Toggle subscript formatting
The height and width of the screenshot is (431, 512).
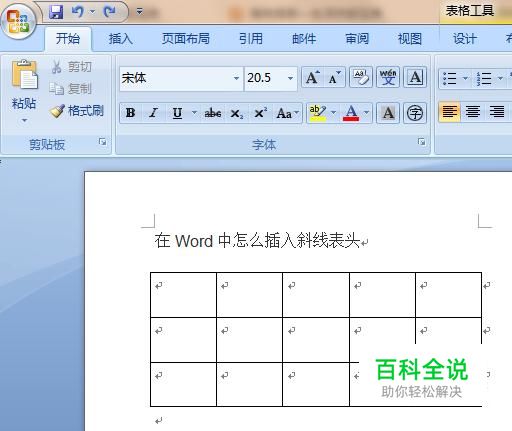tap(236, 113)
